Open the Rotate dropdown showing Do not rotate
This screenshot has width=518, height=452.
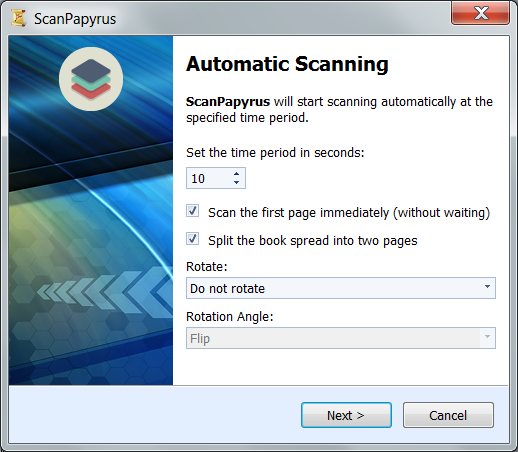[x=341, y=288]
